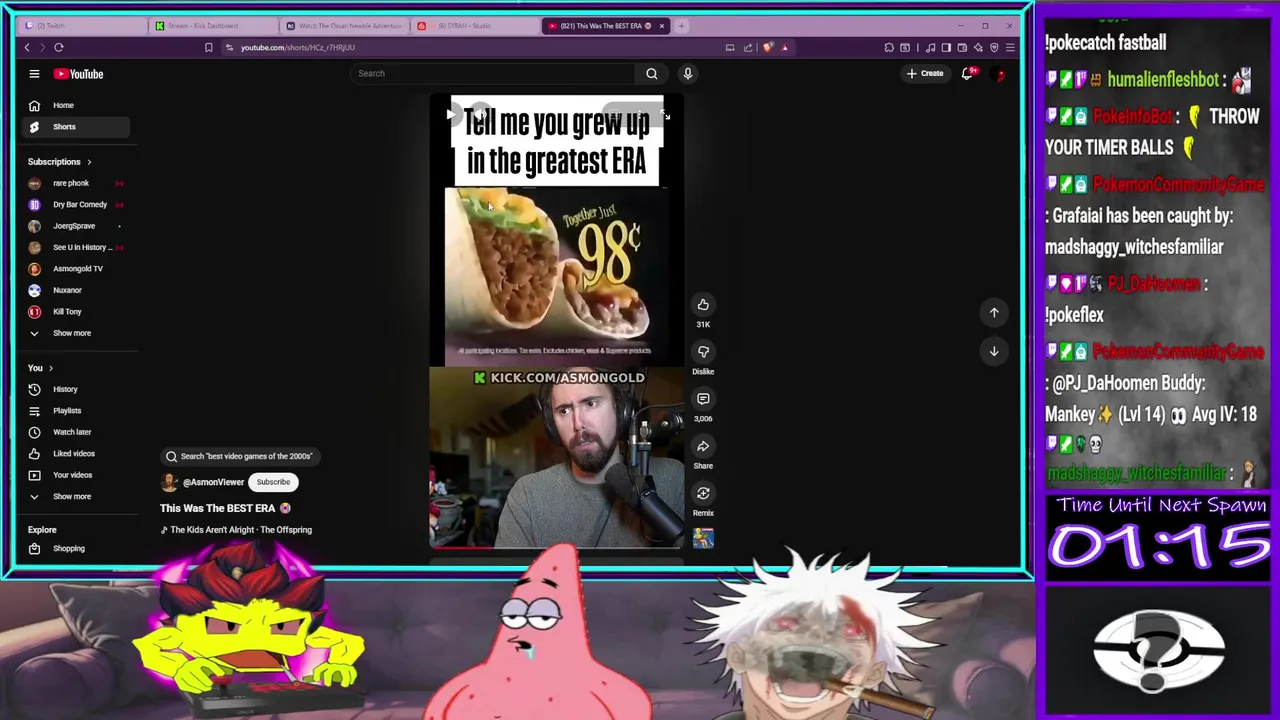
Task: Open the Asmongold TV channel
Action: coord(75,269)
